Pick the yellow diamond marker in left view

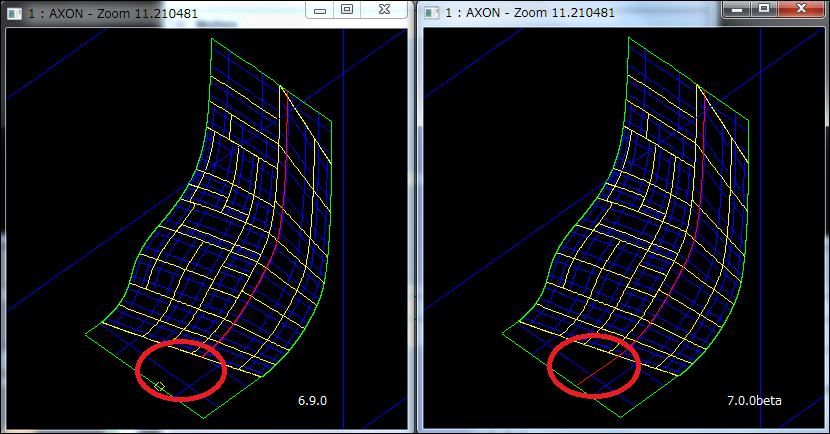pyautogui.click(x=160, y=385)
